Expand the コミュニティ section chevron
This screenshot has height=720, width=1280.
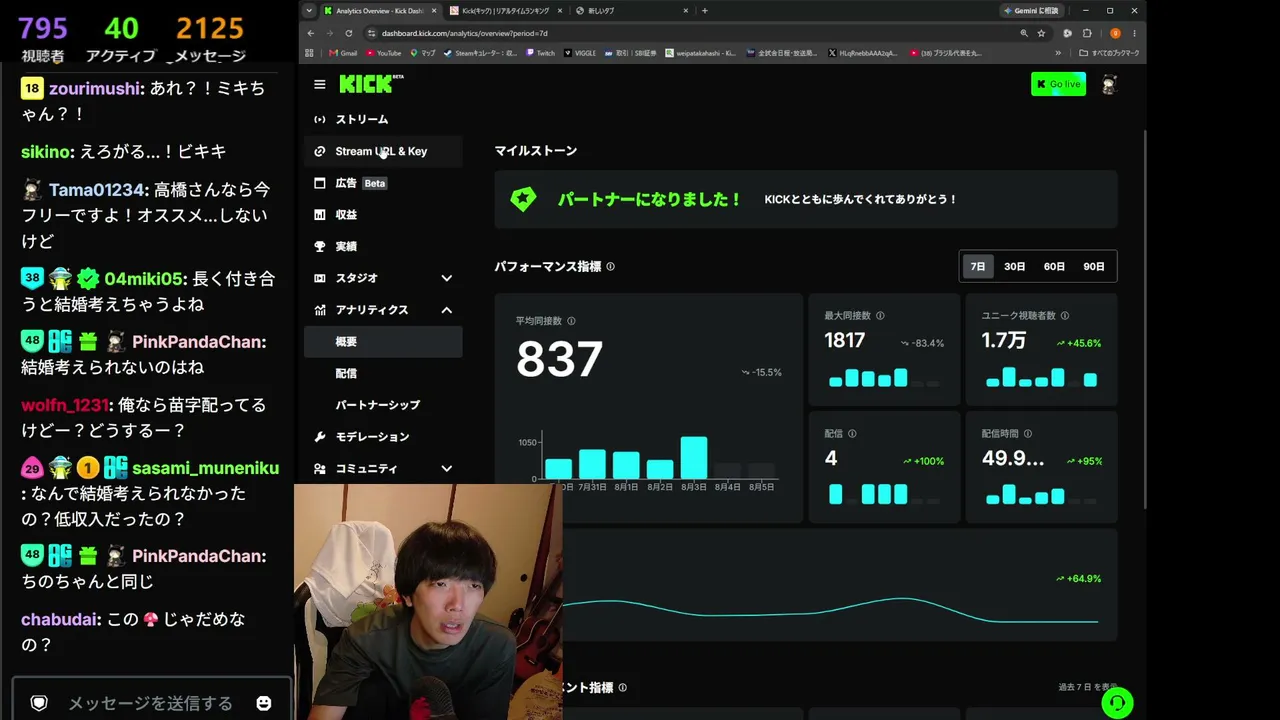(447, 469)
